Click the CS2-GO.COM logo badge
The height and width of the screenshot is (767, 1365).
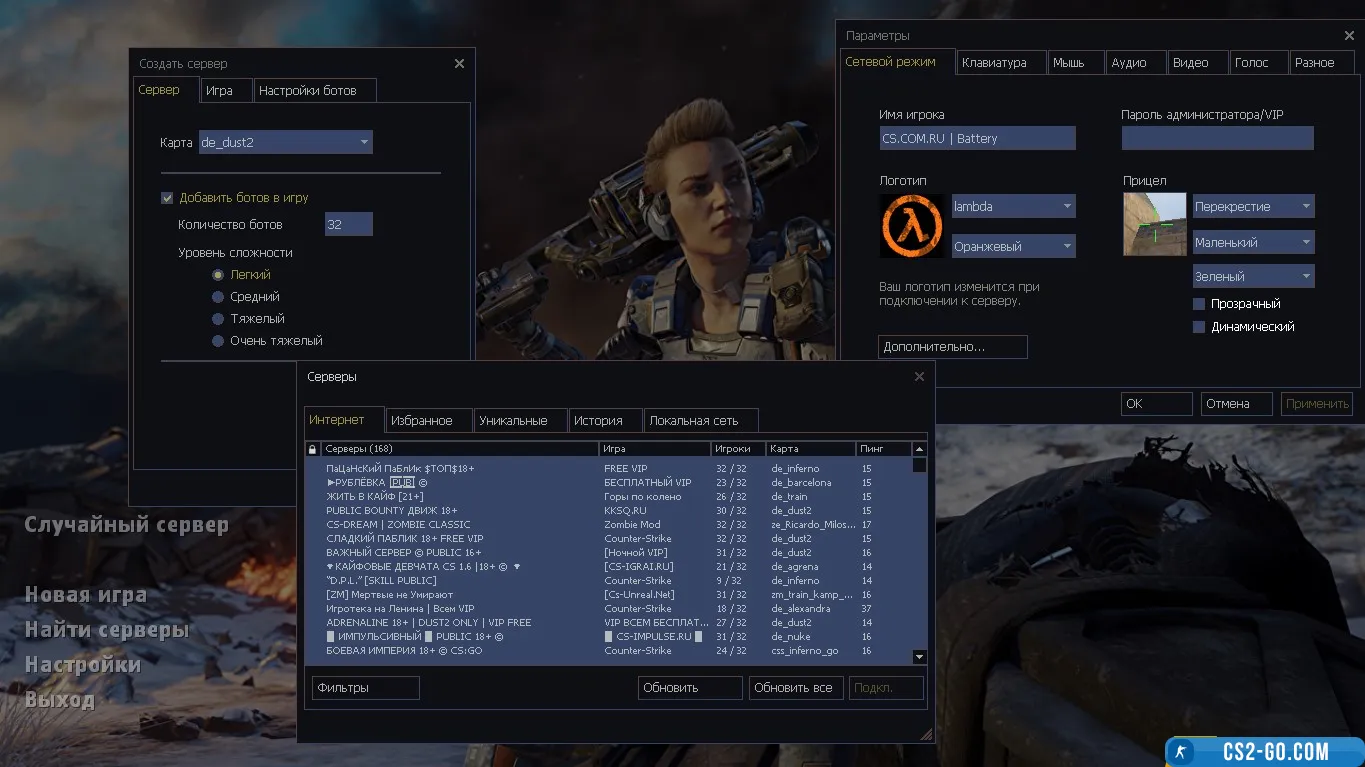[x=1264, y=752]
